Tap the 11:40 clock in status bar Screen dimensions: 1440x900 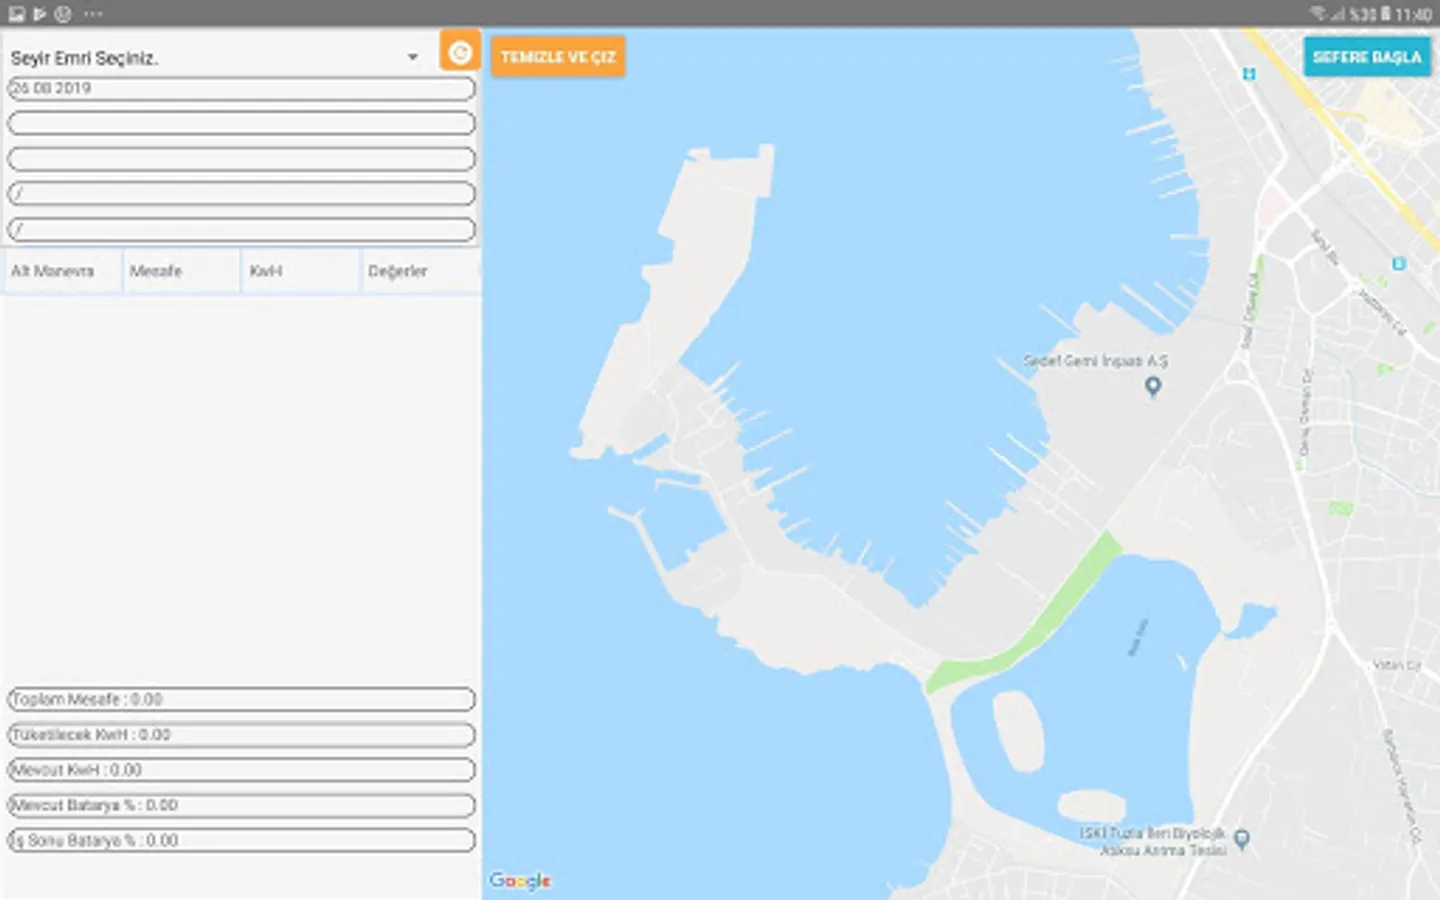click(1413, 14)
